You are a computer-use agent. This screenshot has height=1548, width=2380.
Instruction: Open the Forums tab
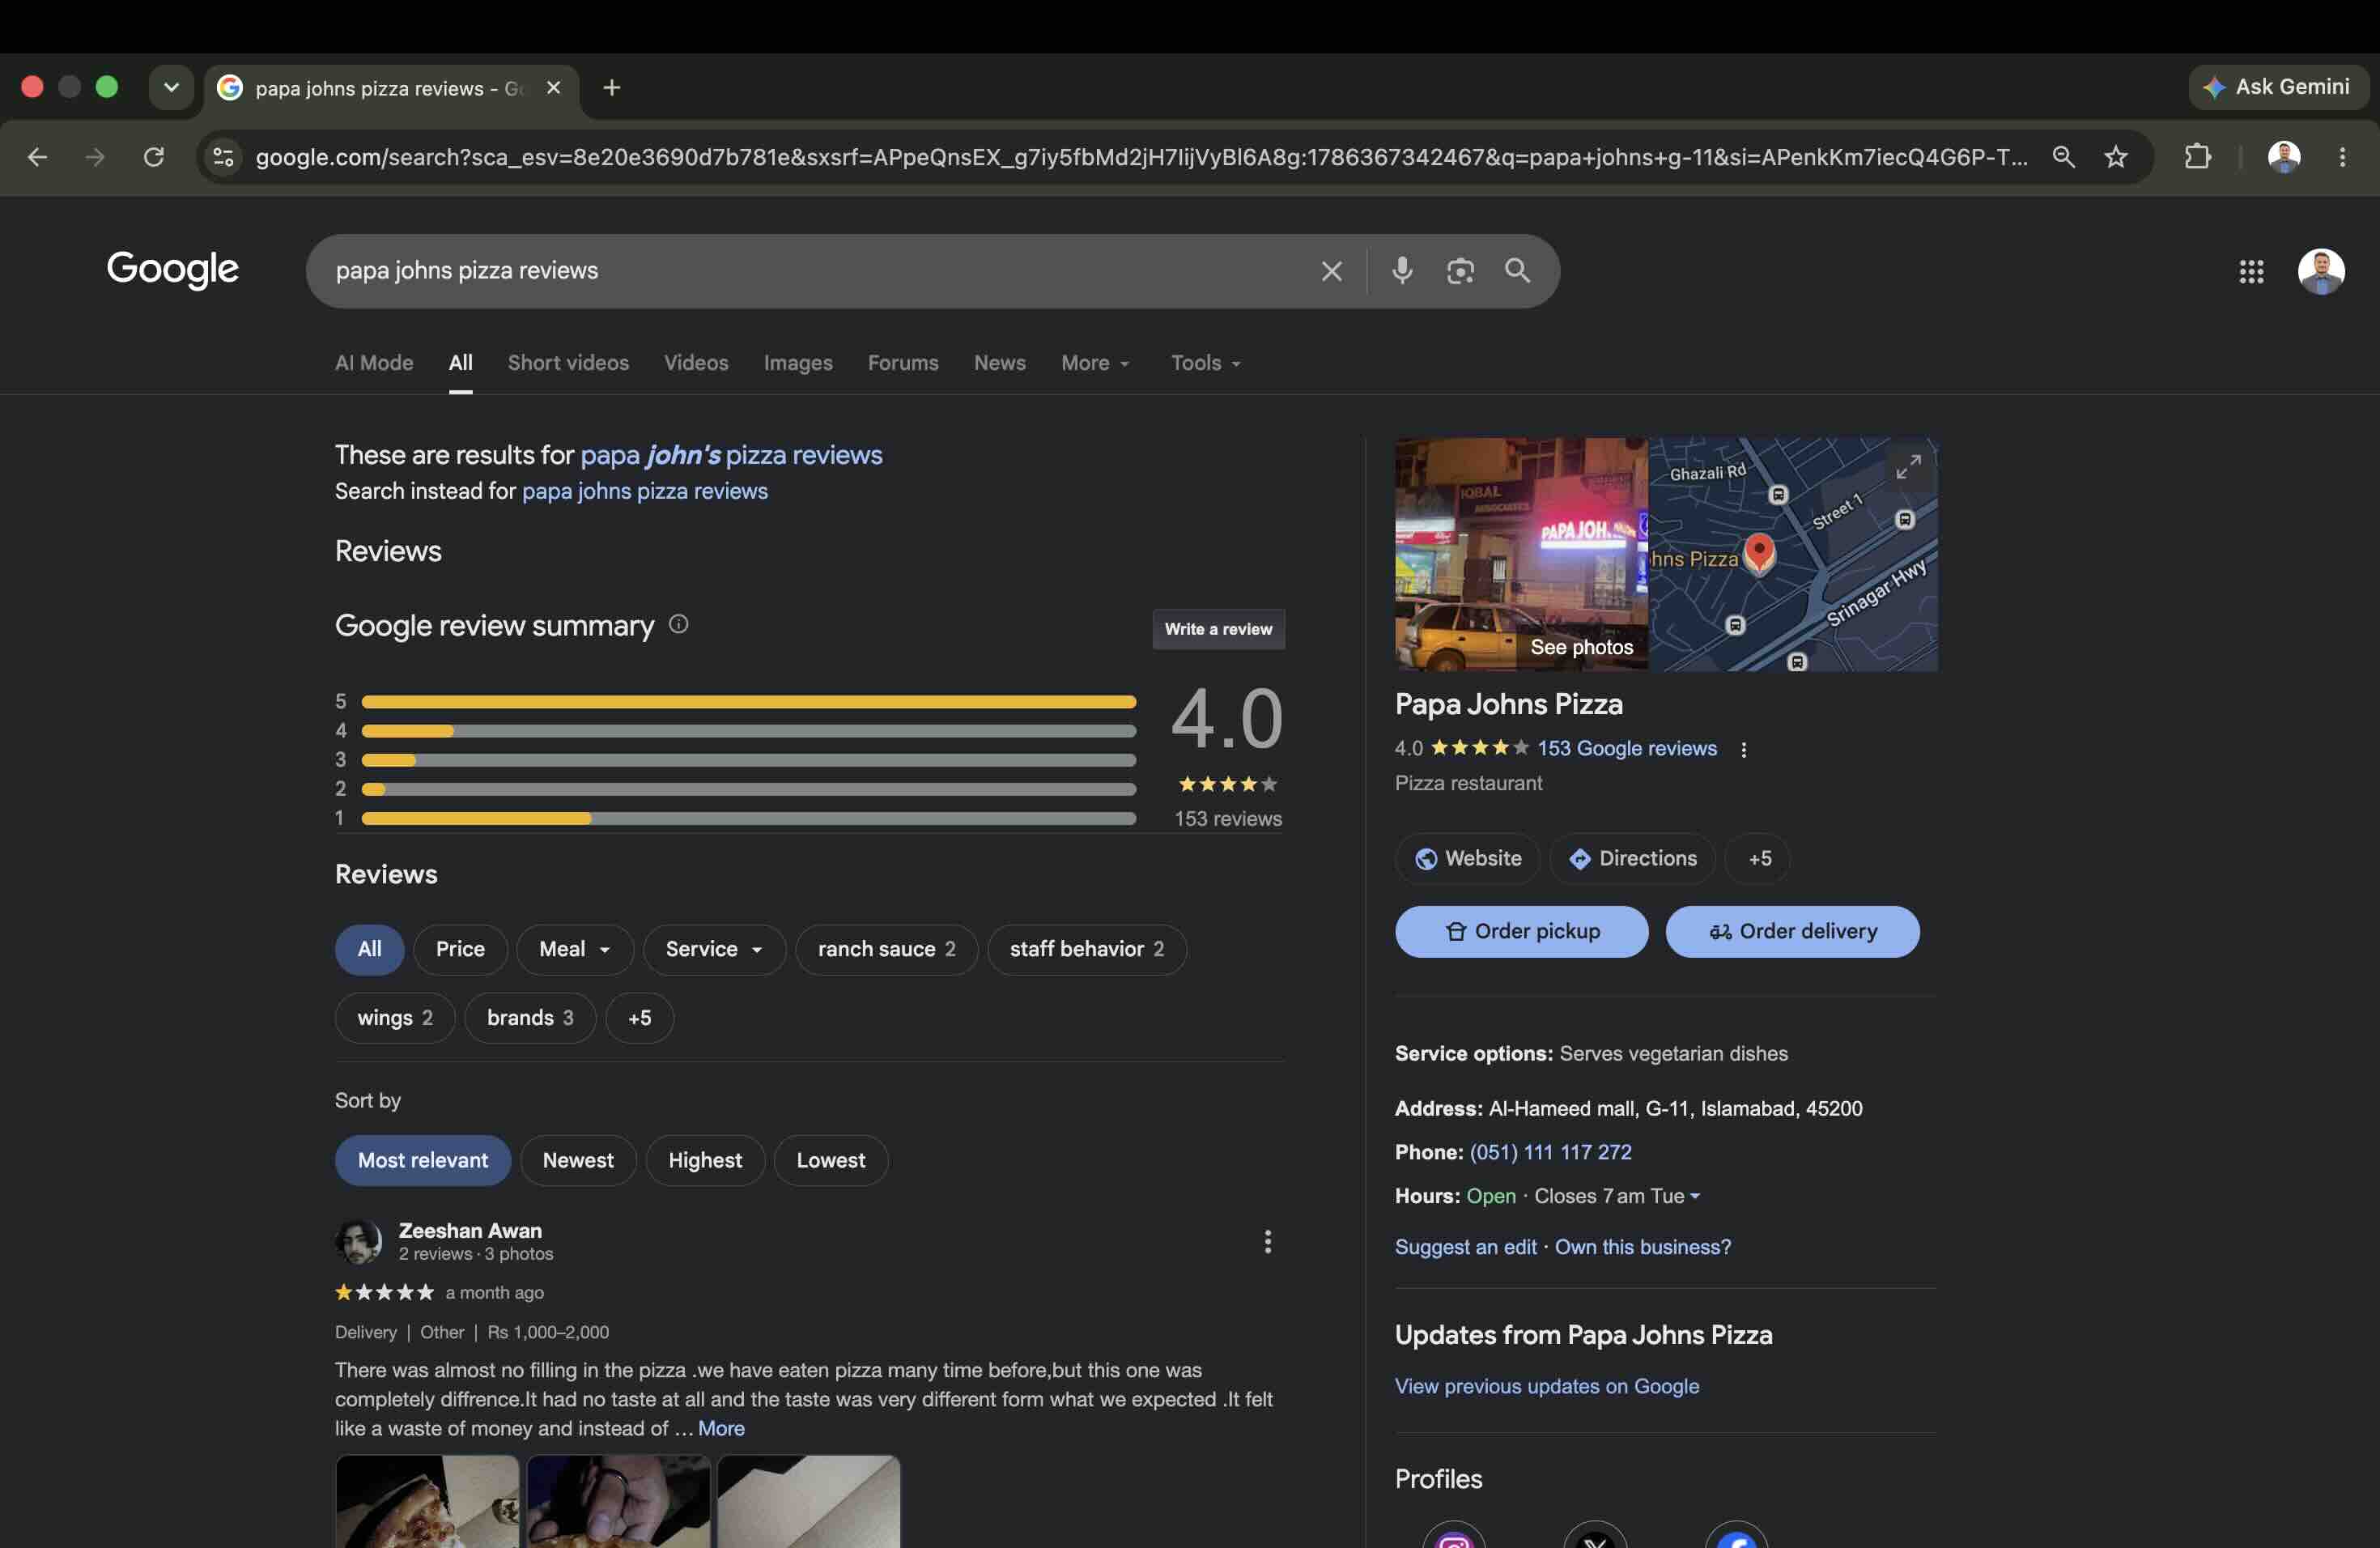coord(903,363)
